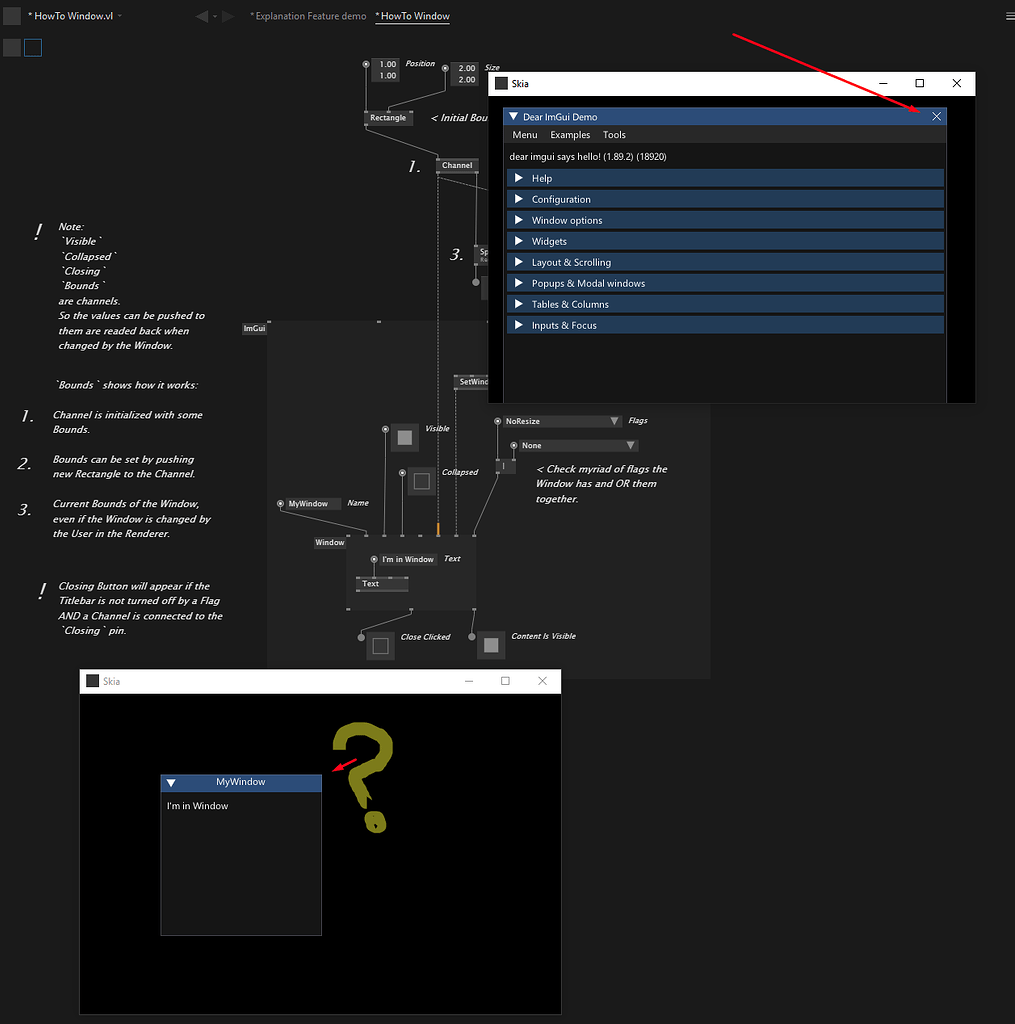Expand the Layout & Scrolling header
The height and width of the screenshot is (1024, 1015).
(x=725, y=262)
